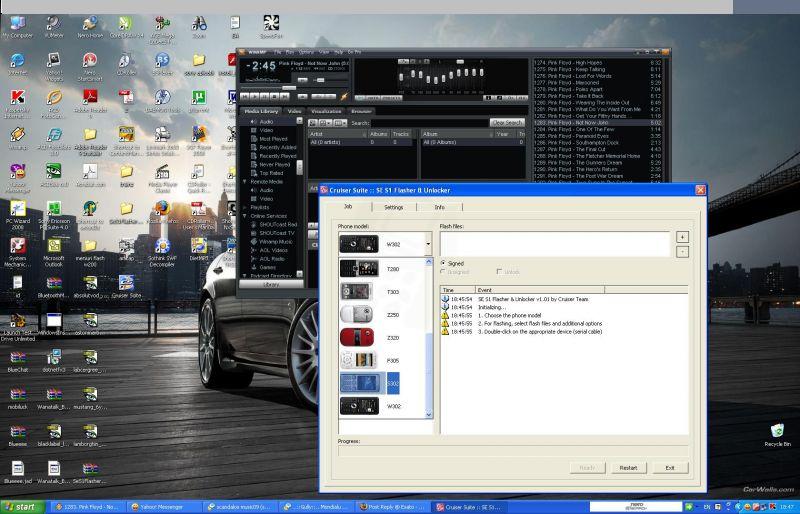The height and width of the screenshot is (514, 800).
Task: Open Sony Ericsson PC Suite 4.0 icon
Action: point(54,214)
